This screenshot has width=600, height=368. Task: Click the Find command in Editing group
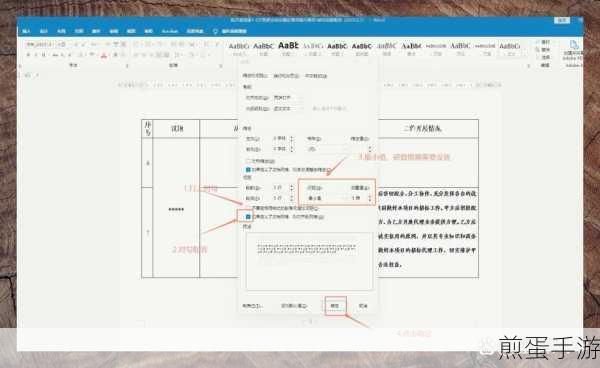pyautogui.click(x=543, y=42)
